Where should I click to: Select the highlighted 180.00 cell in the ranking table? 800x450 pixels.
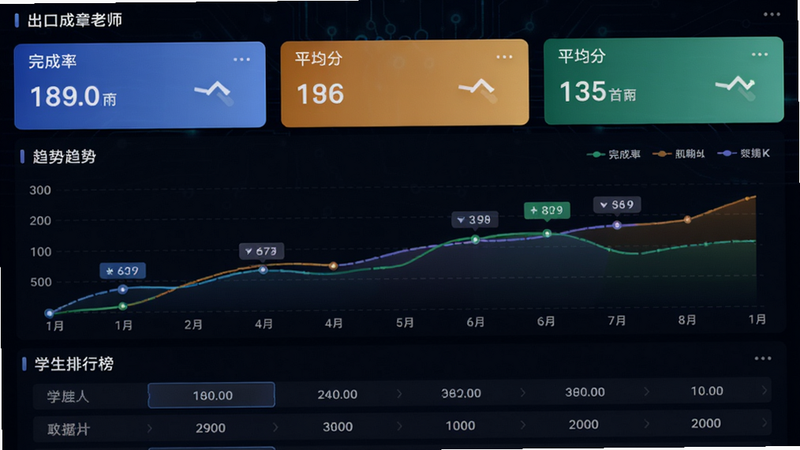pos(212,395)
